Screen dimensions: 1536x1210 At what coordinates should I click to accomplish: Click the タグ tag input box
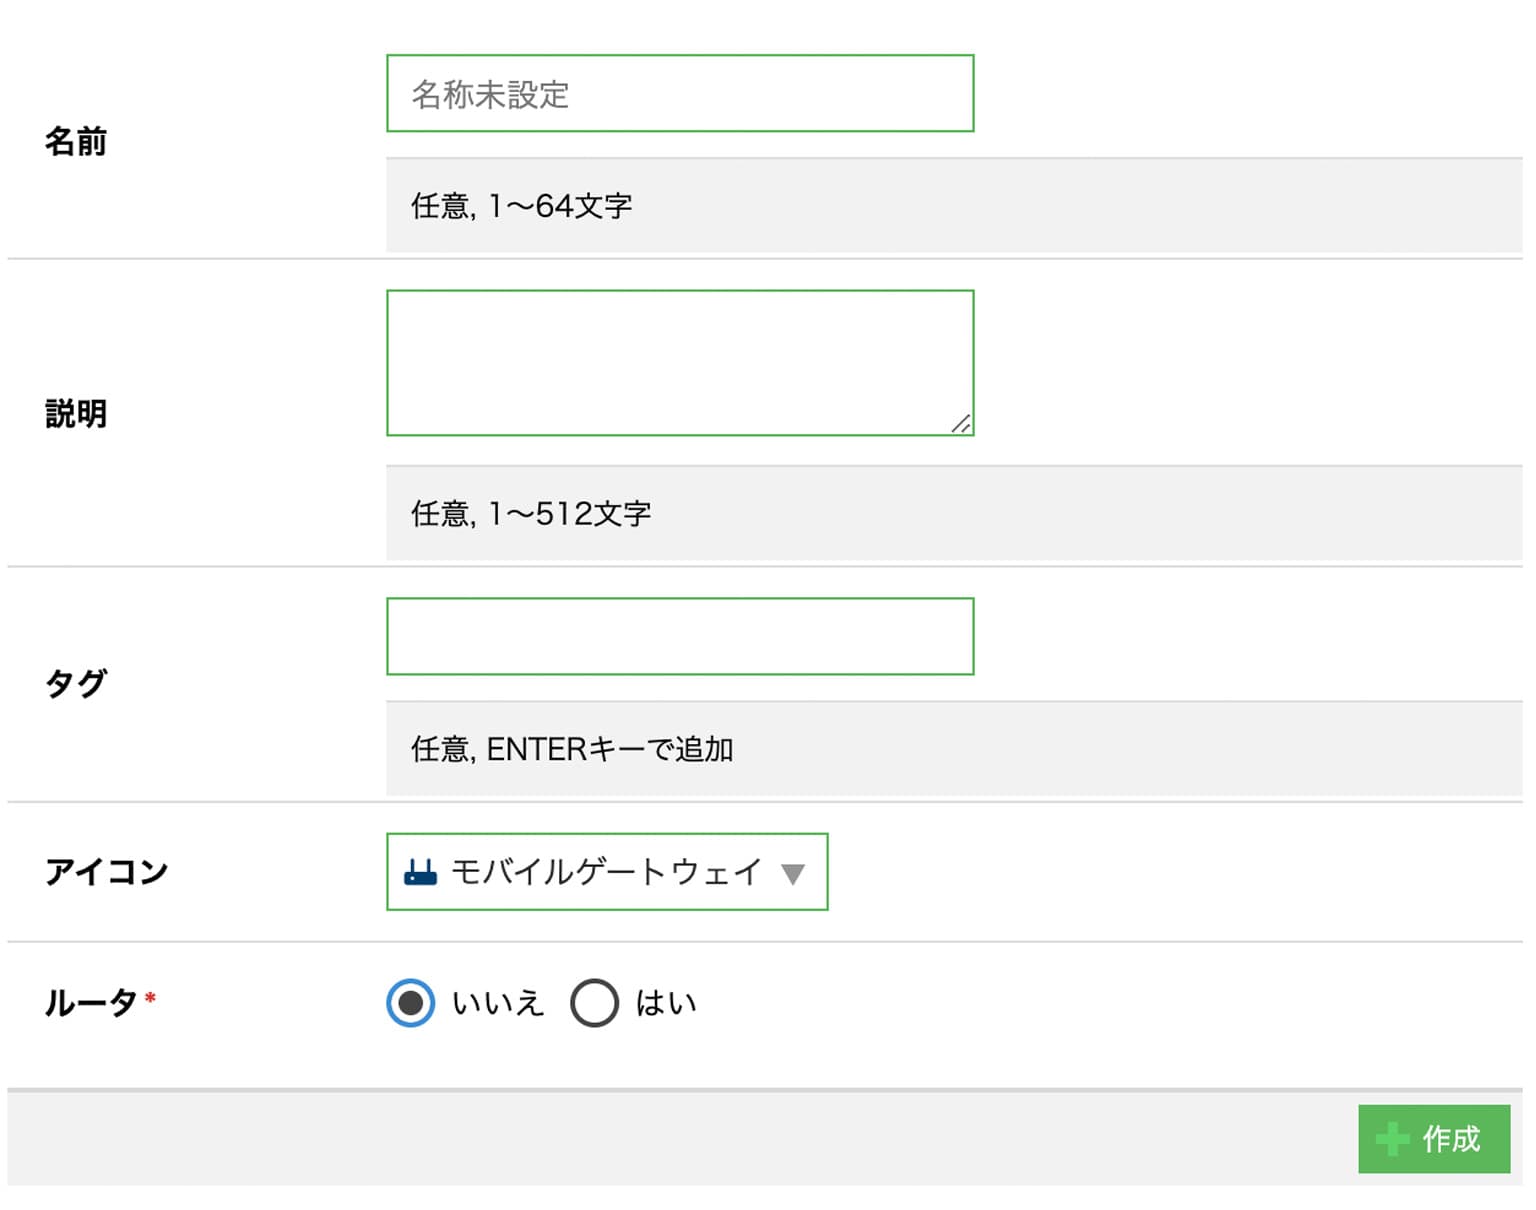tap(680, 637)
